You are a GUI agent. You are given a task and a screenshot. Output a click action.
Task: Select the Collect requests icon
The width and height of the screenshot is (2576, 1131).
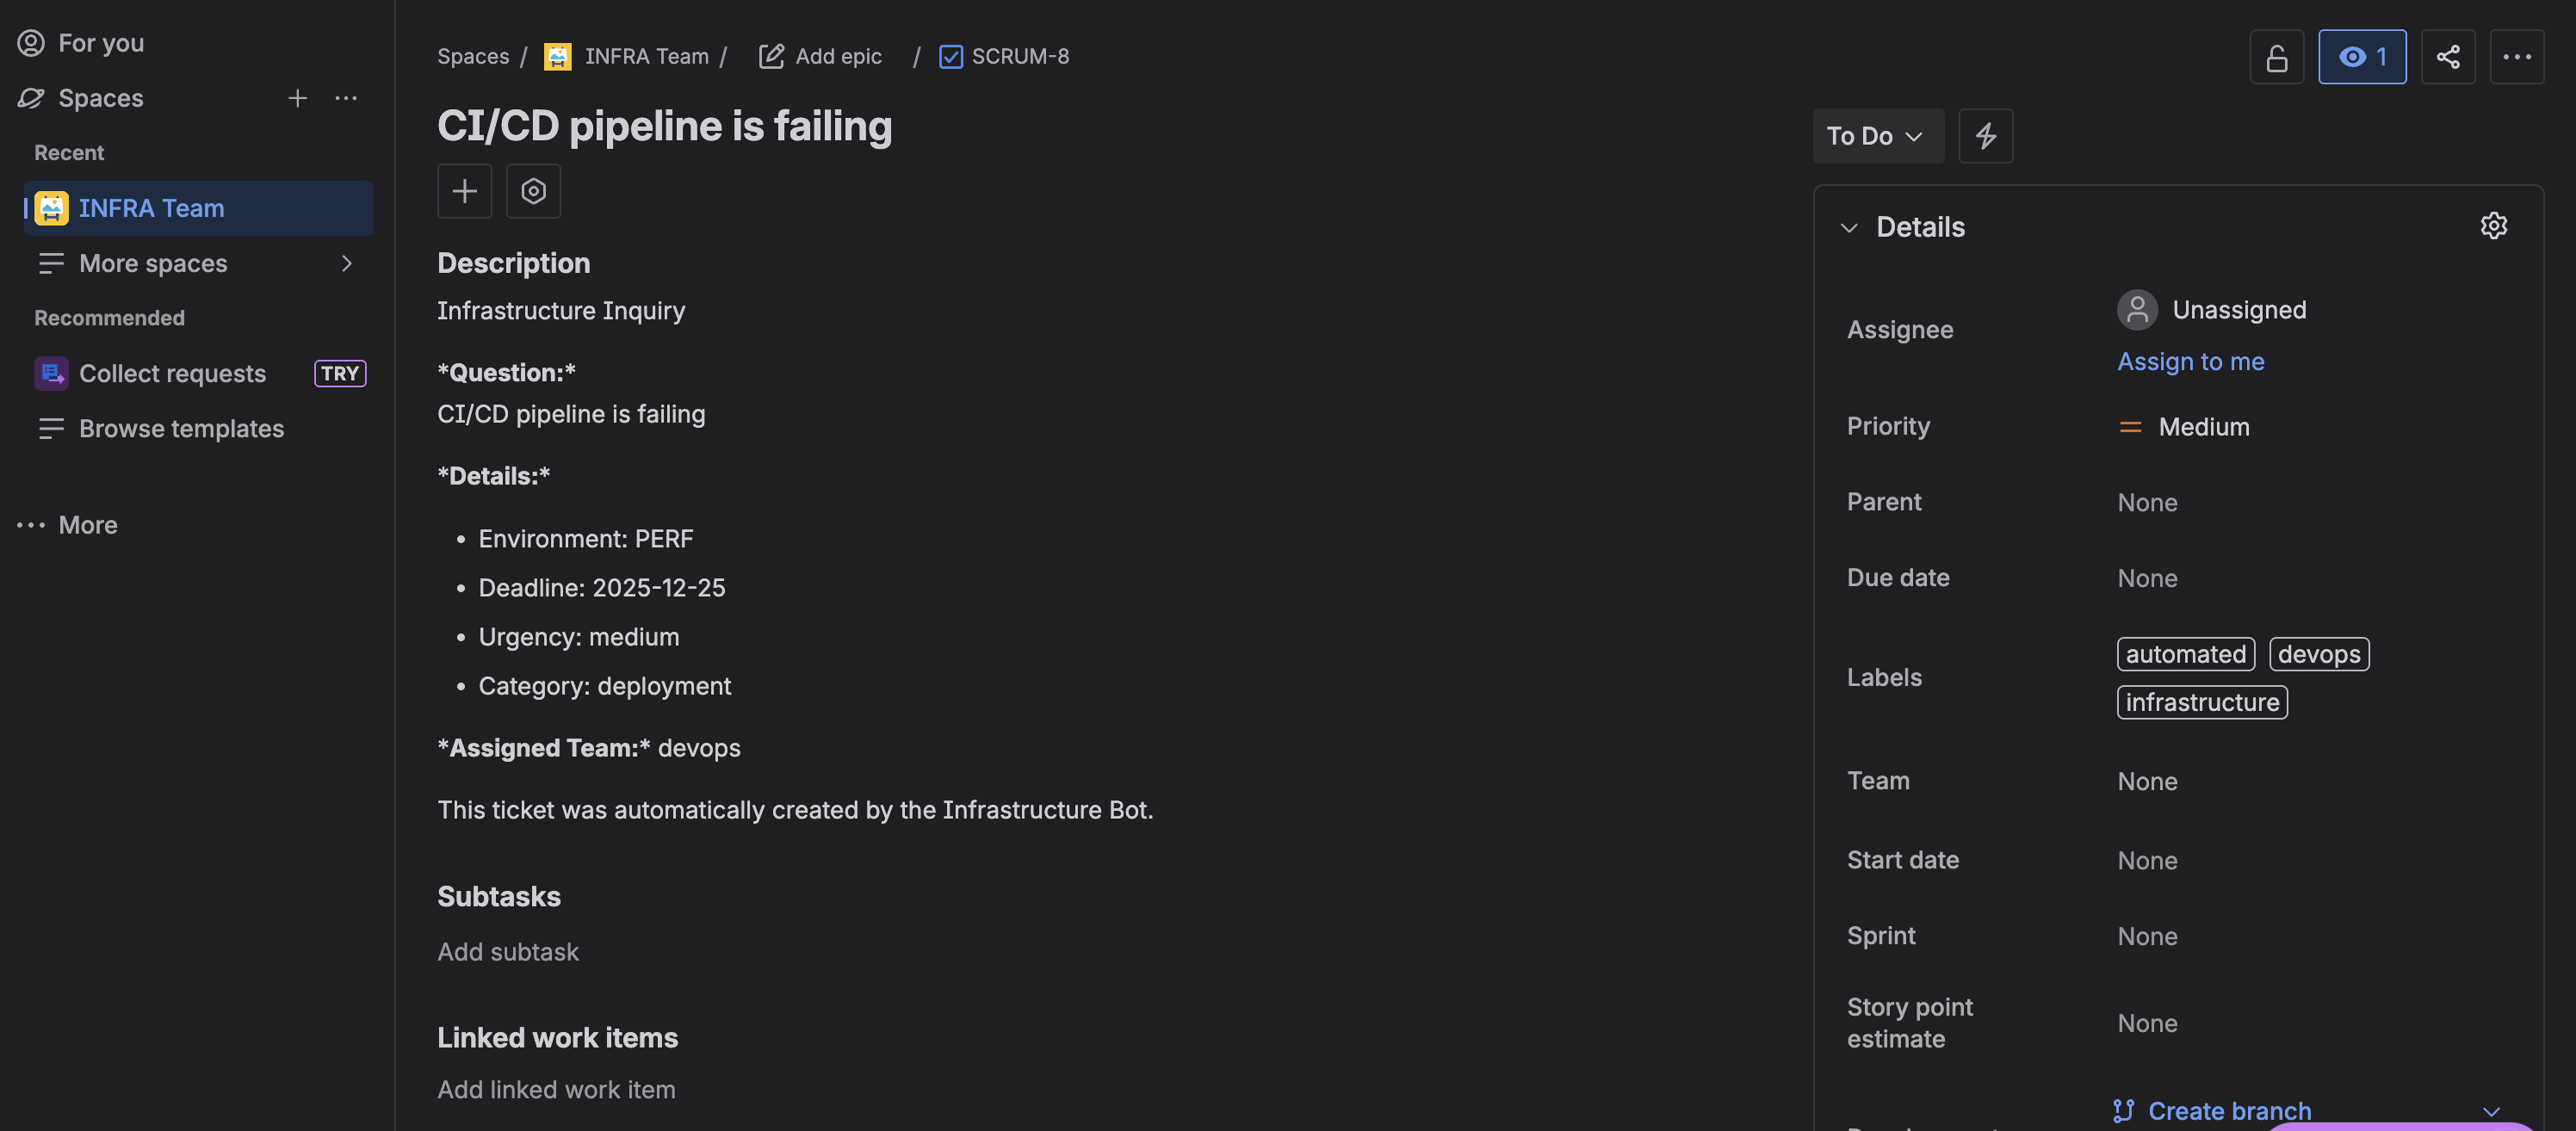pyautogui.click(x=51, y=373)
